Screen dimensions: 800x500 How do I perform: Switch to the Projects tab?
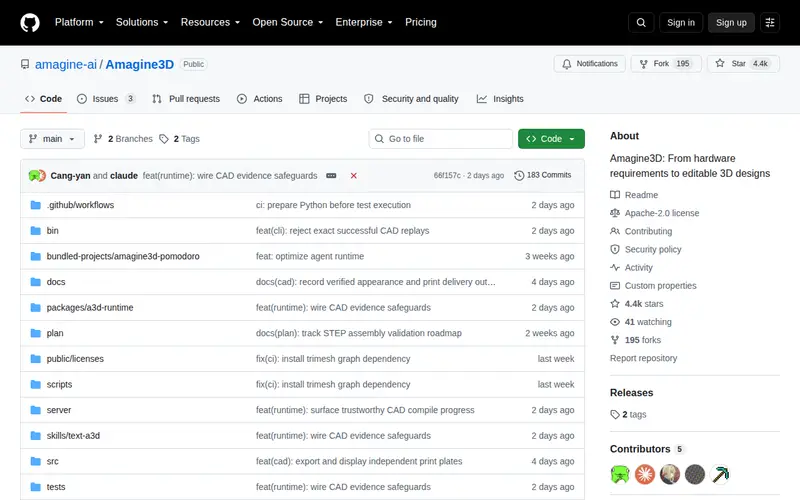[x=323, y=99]
